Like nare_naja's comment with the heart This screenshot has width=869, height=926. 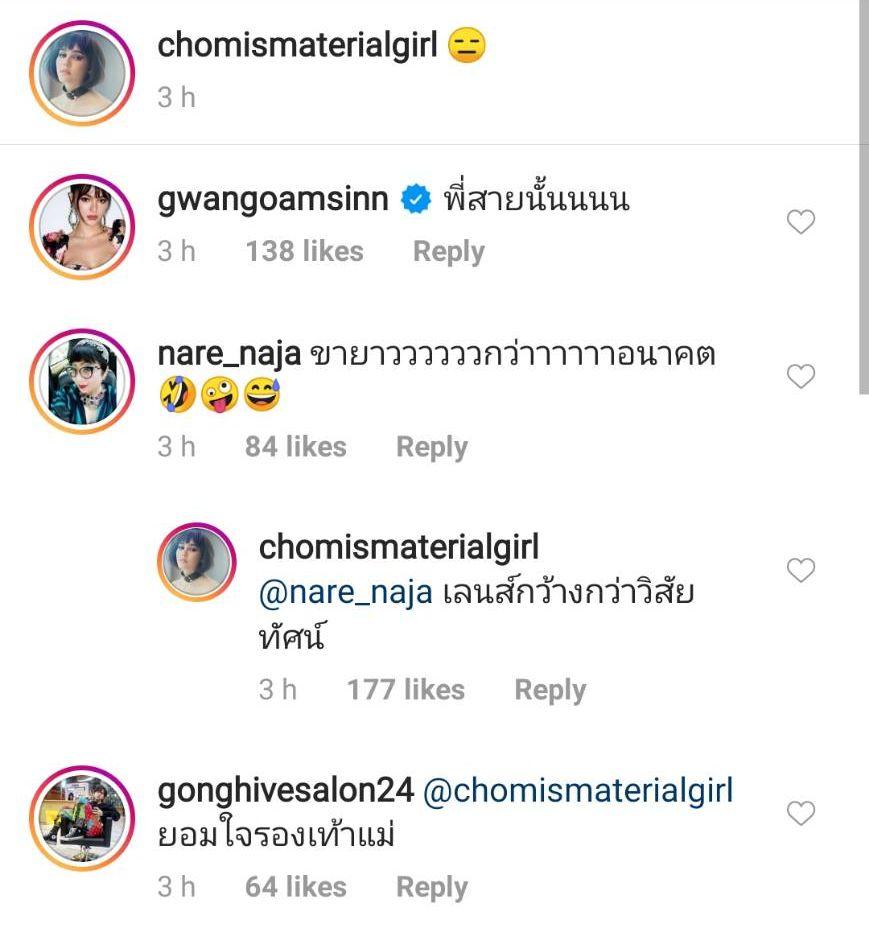point(801,376)
